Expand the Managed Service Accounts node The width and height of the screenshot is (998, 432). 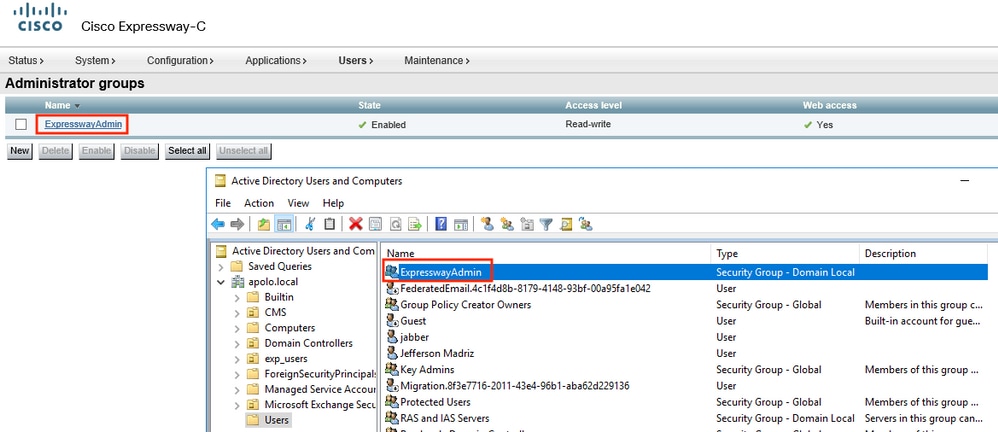[x=237, y=389]
